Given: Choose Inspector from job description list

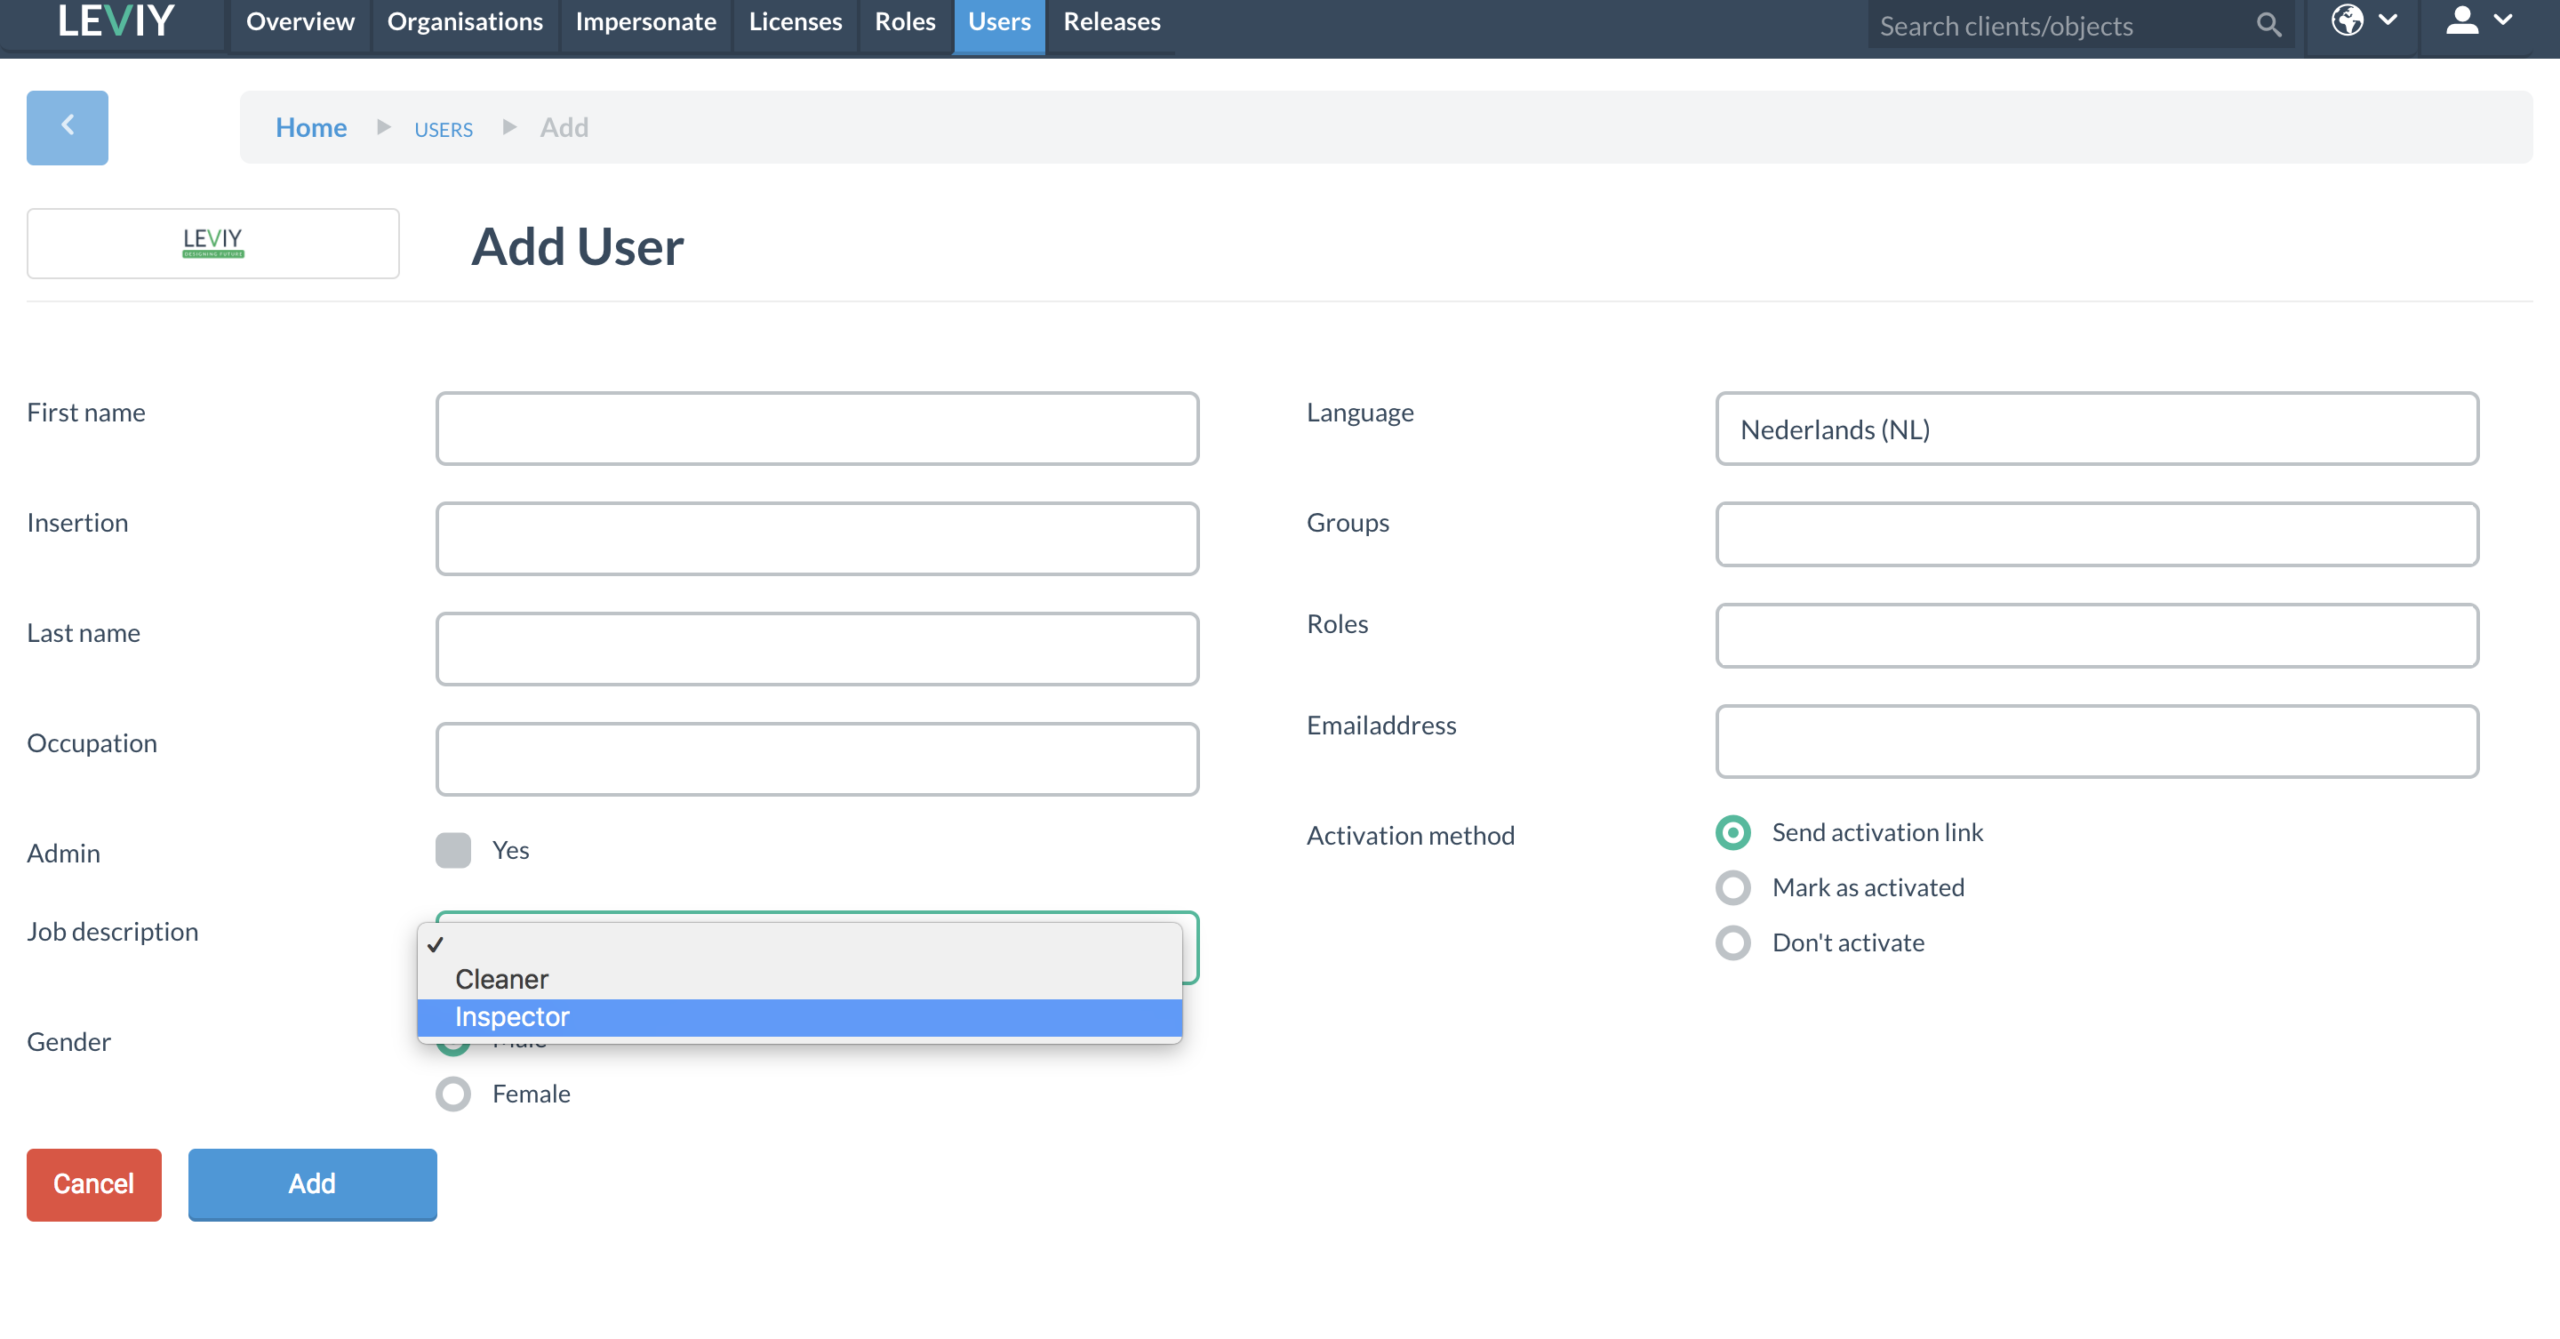Looking at the screenshot, I should [800, 1017].
